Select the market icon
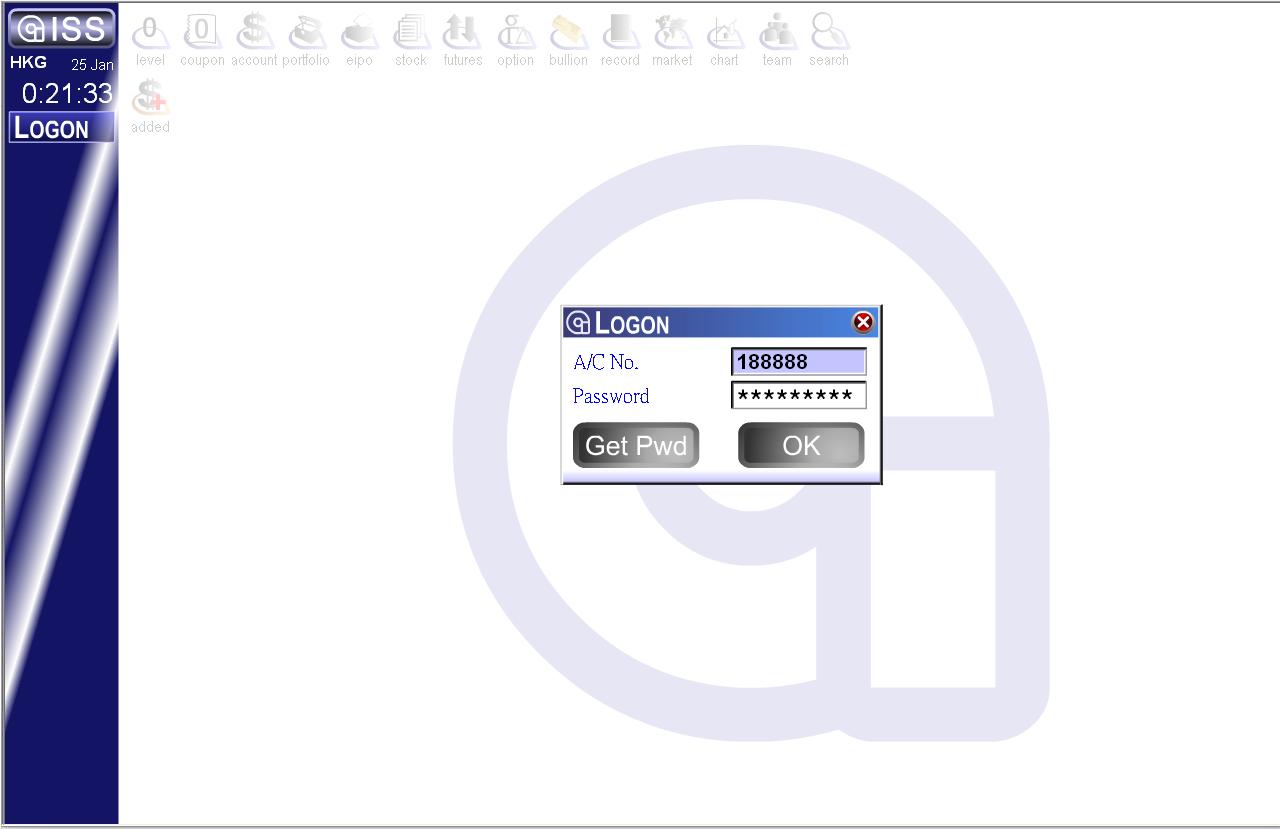Screen dimensions: 1280x829 click(672, 35)
